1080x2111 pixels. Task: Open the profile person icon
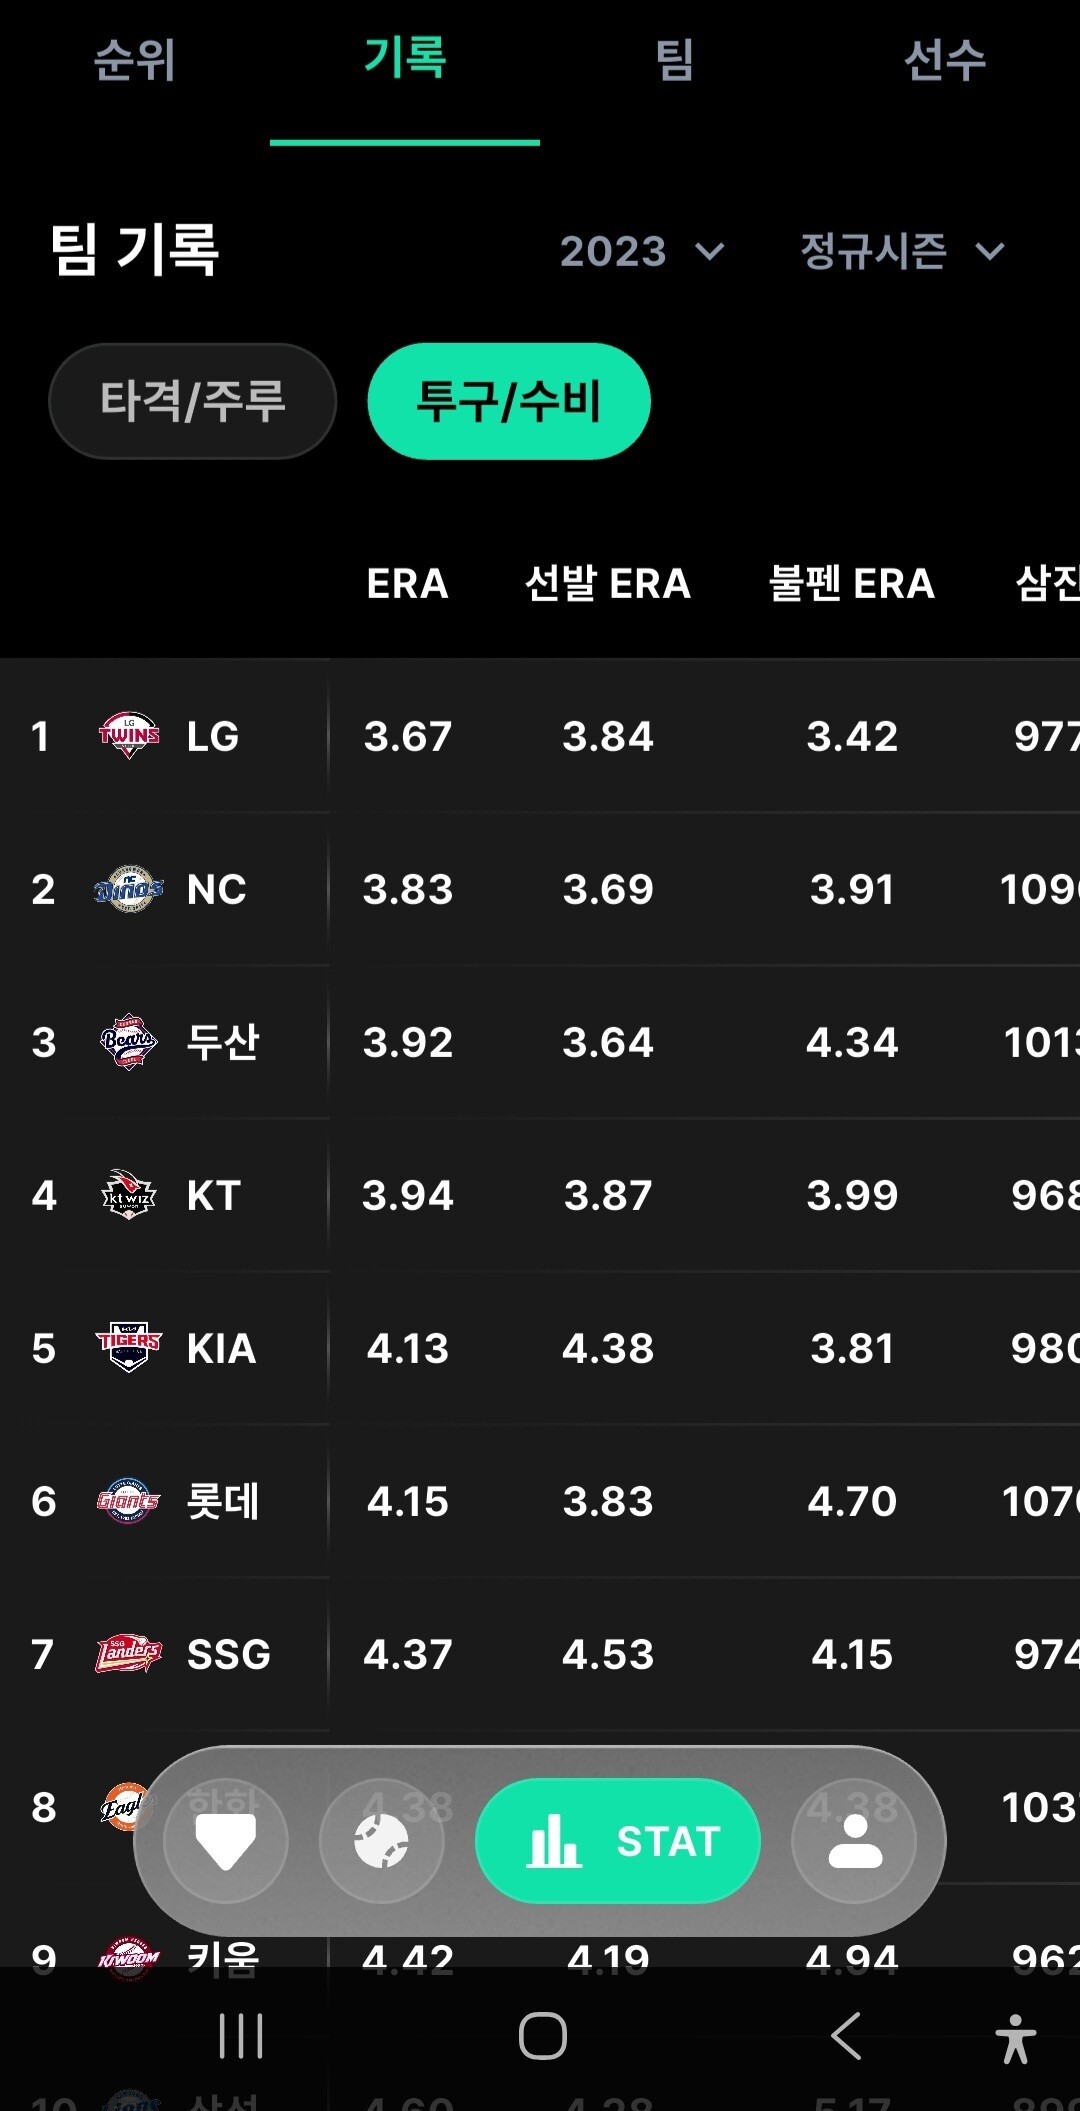854,1840
